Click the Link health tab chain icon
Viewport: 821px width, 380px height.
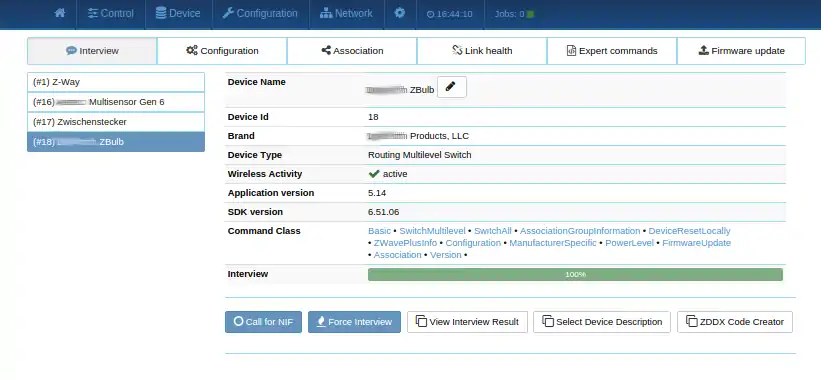pos(457,50)
